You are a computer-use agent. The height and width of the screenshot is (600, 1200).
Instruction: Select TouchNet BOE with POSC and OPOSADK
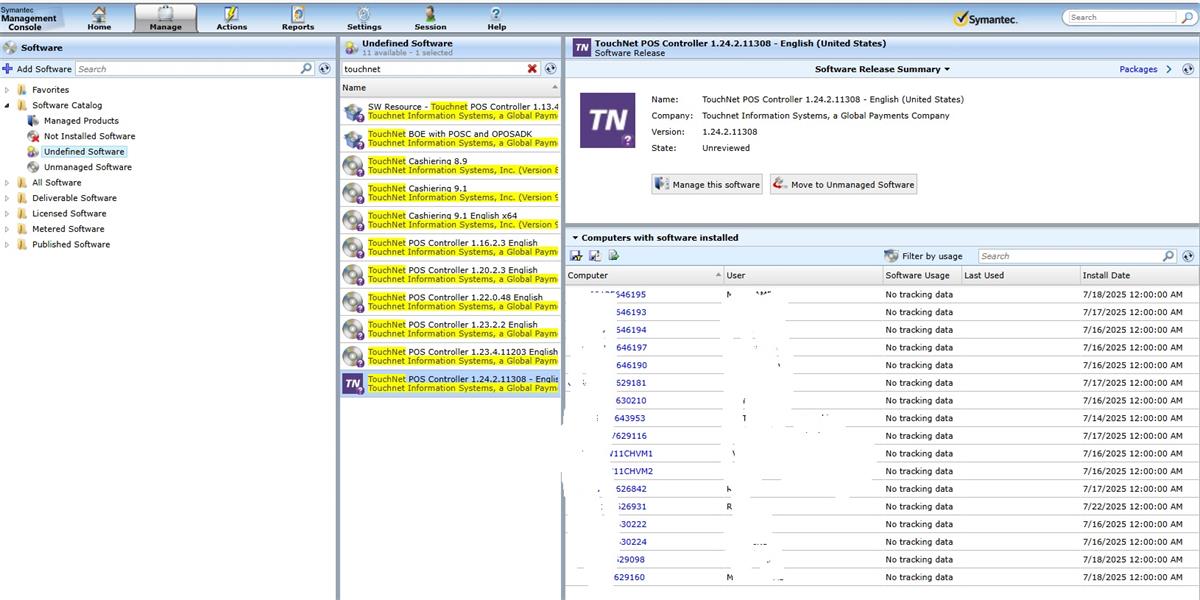(450, 138)
